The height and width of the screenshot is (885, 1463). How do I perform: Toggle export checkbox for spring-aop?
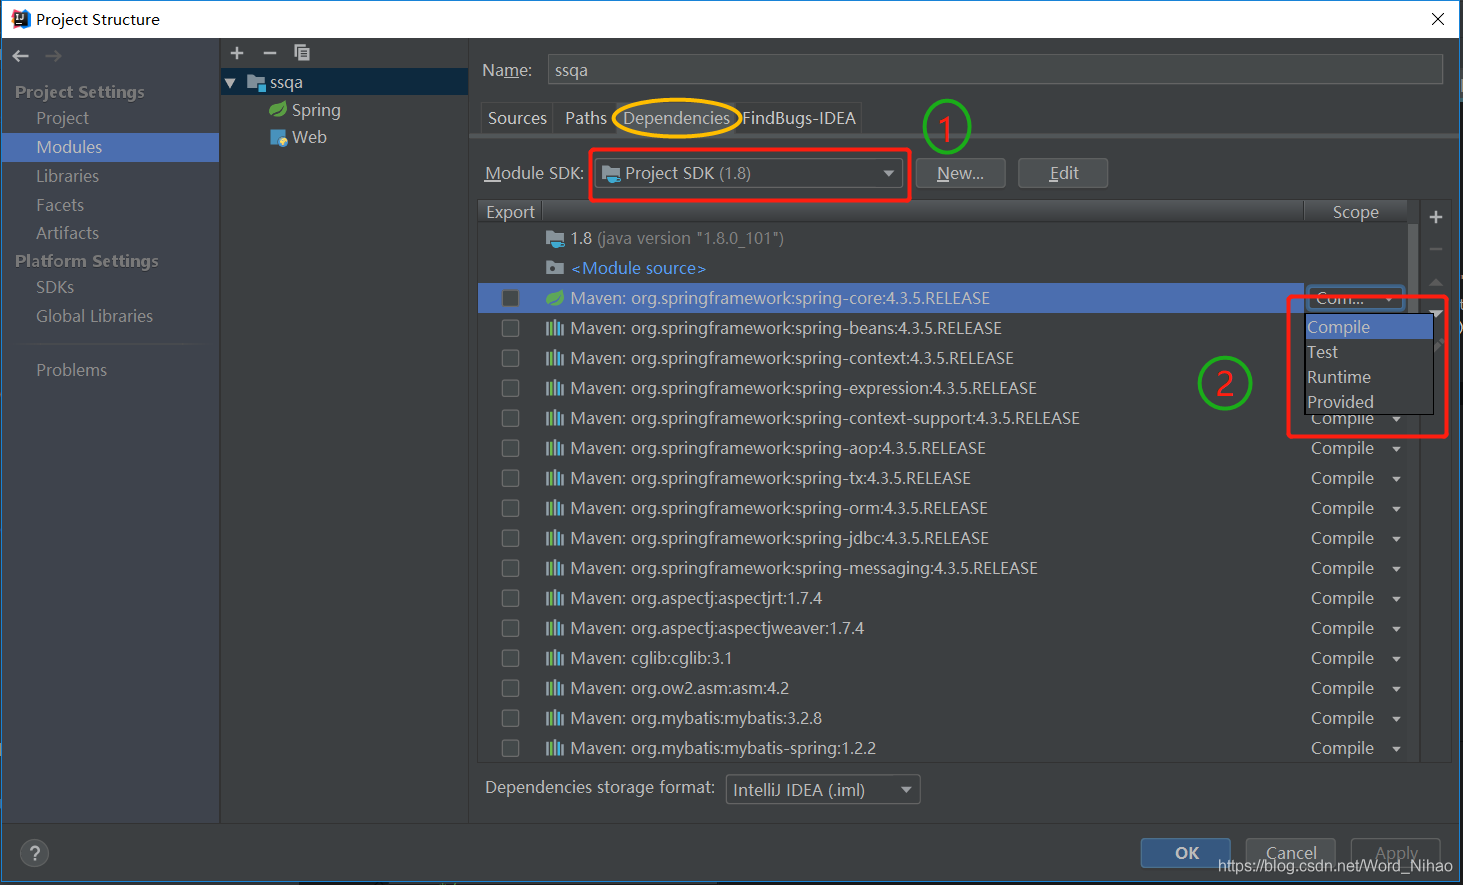510,448
